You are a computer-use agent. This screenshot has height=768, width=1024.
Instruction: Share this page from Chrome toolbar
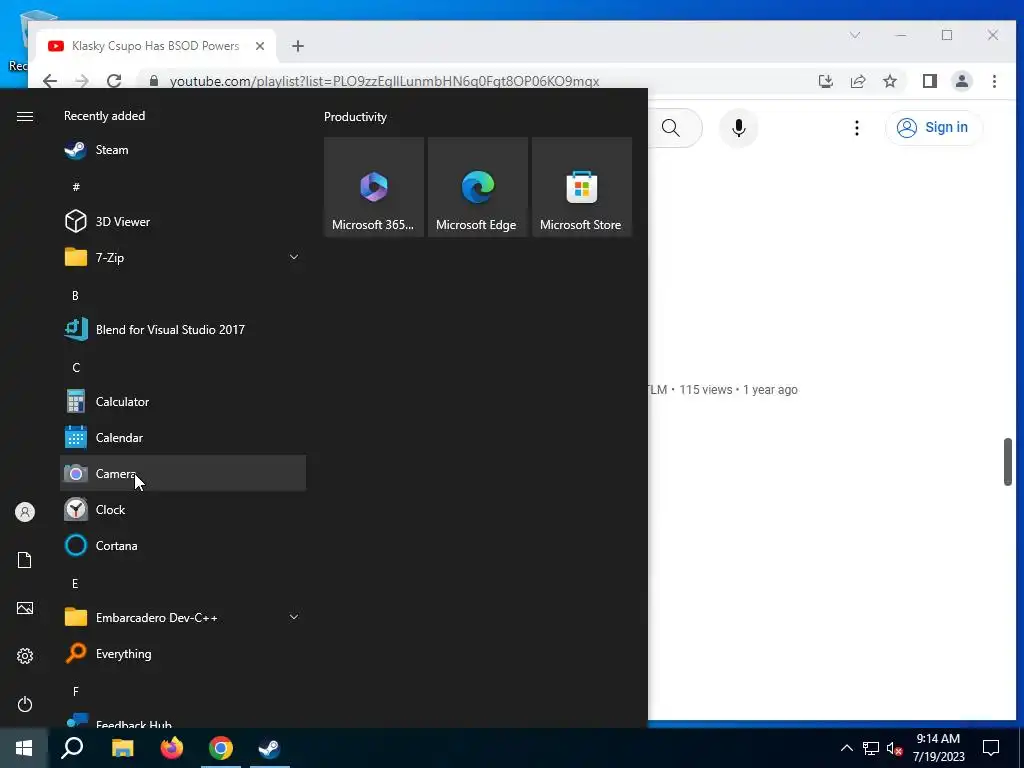(x=857, y=81)
